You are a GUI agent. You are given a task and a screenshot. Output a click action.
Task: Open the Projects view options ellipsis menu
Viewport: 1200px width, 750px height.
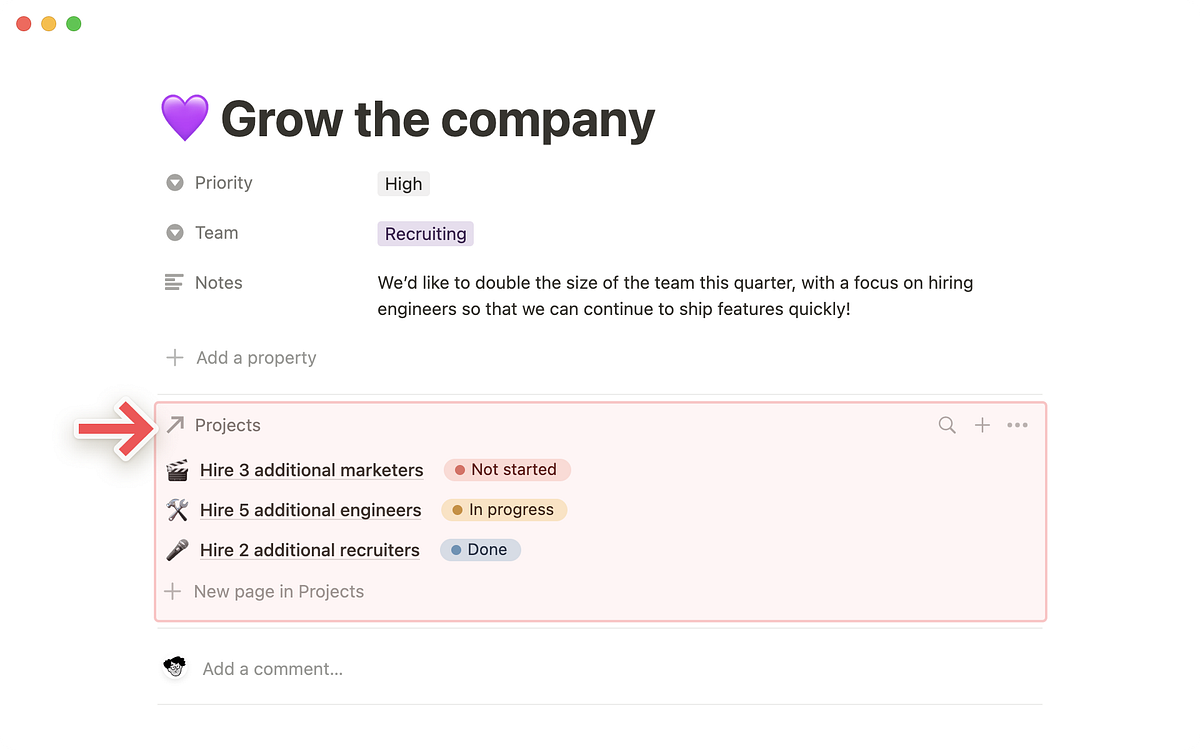click(1018, 425)
